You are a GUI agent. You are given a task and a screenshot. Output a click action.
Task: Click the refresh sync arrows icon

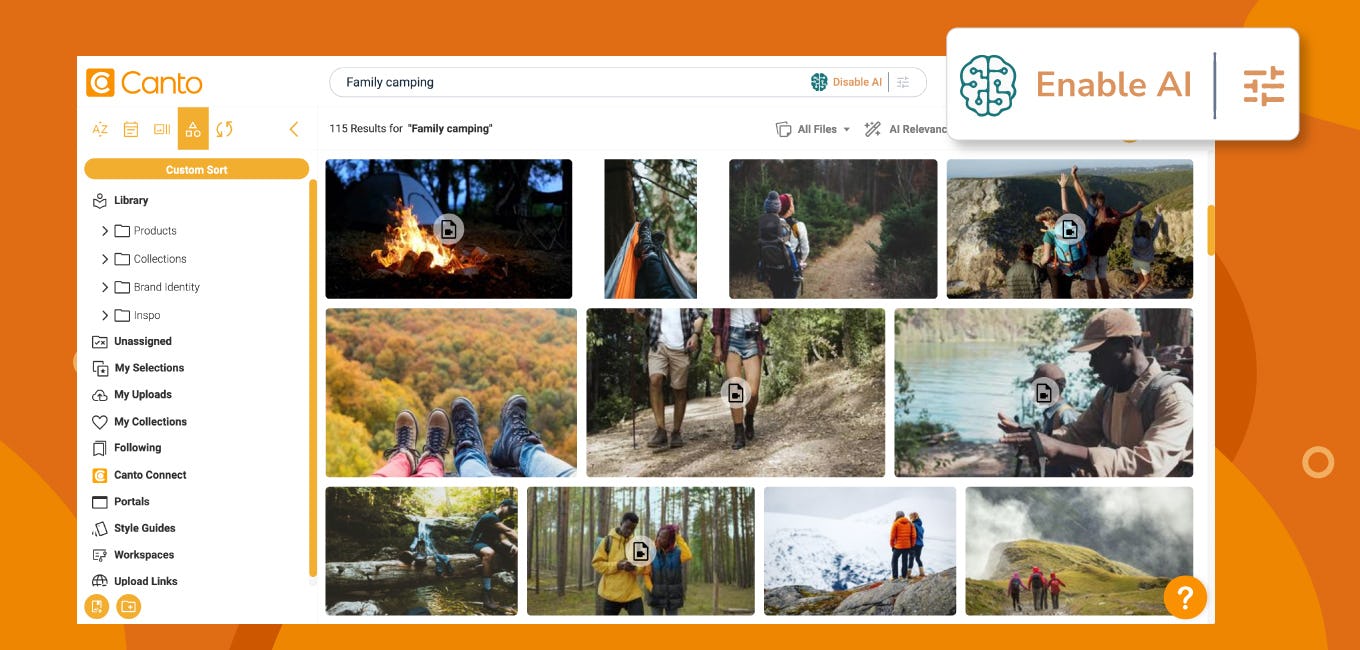224,129
